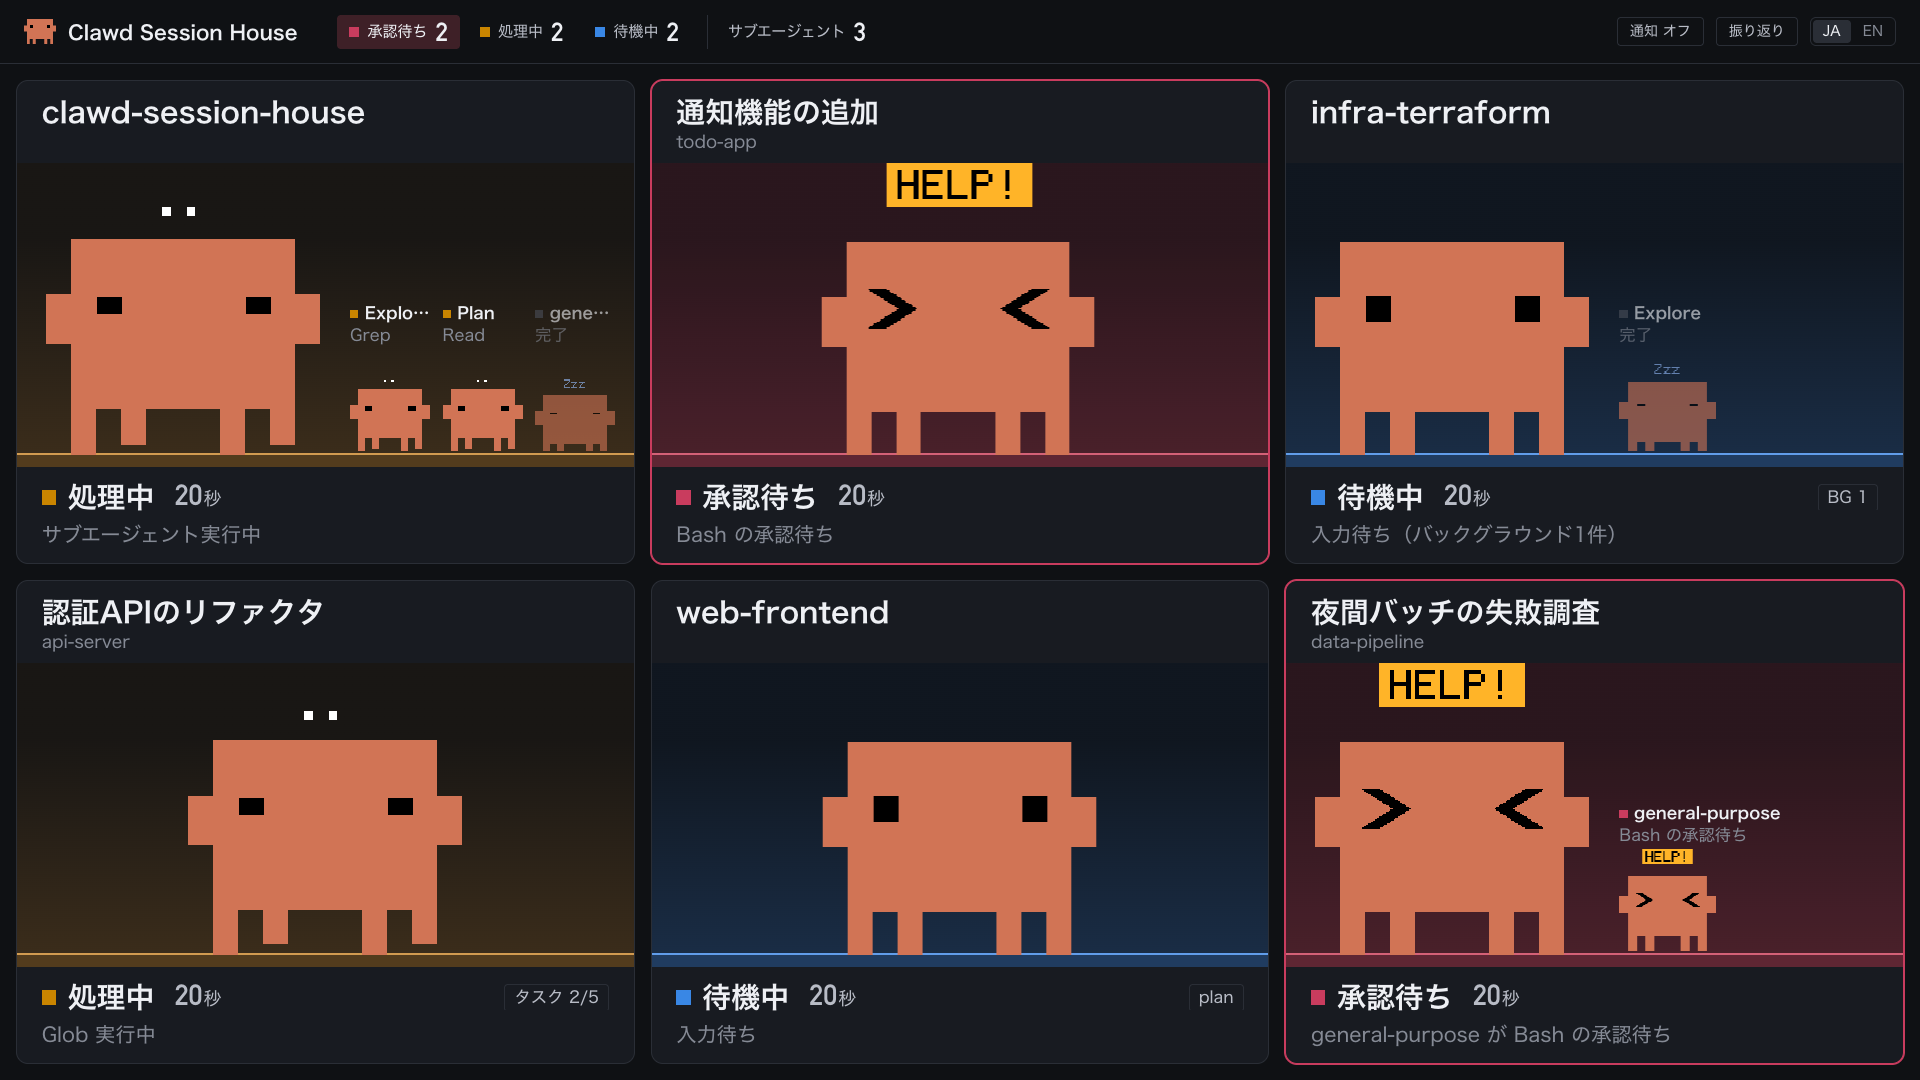Screen dimensions: 1920x1080
Task: Click the crab in 認証APIのリファクタ card
Action: 325,846
